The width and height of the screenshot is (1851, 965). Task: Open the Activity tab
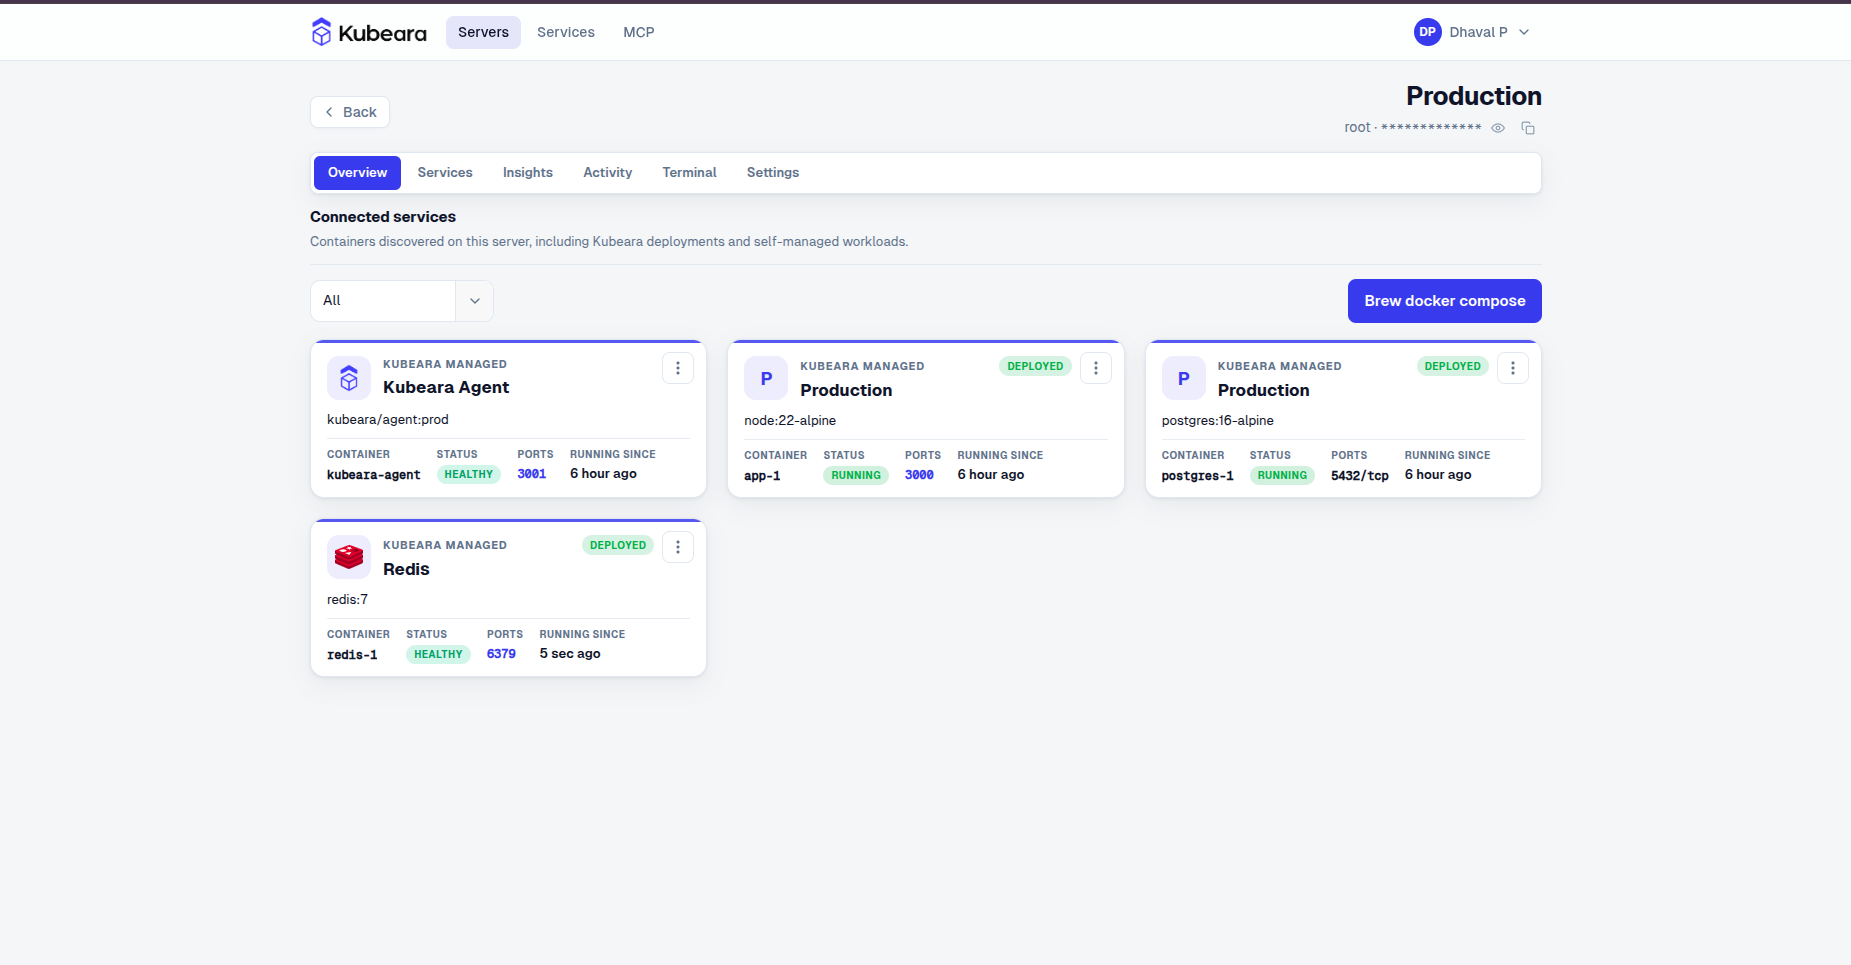click(x=608, y=173)
